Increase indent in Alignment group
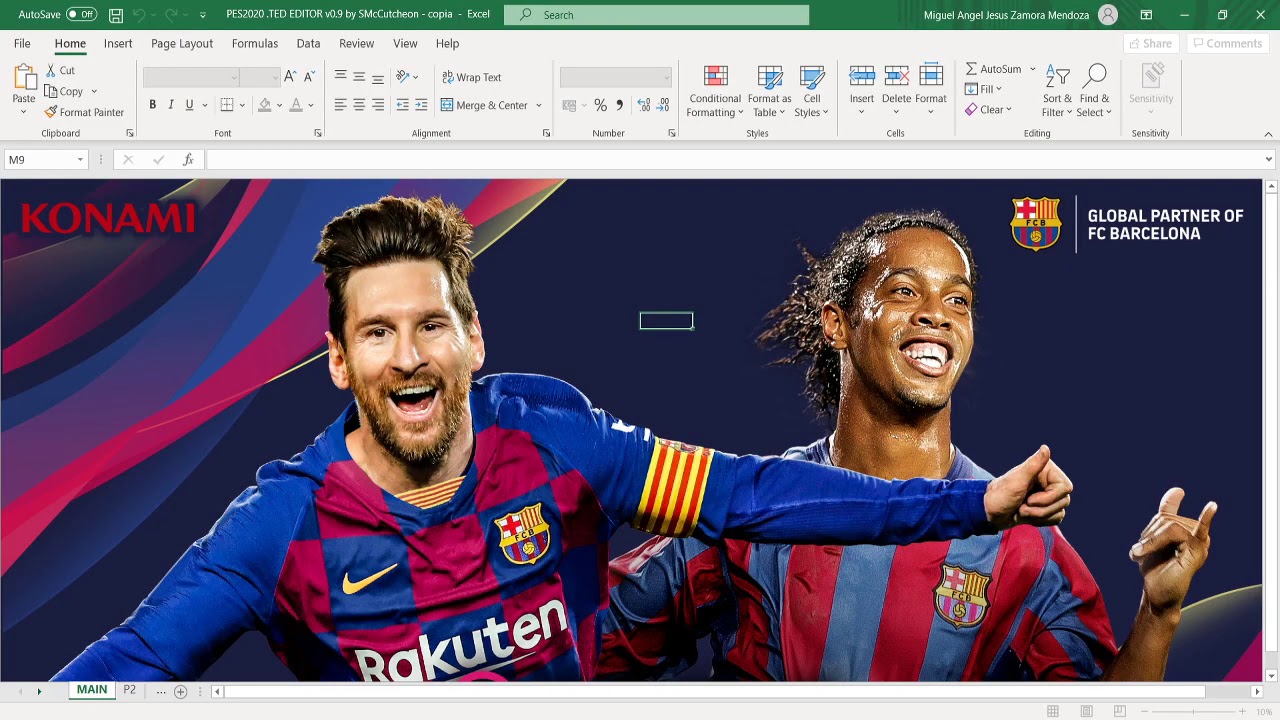The height and width of the screenshot is (720, 1280). click(x=421, y=105)
